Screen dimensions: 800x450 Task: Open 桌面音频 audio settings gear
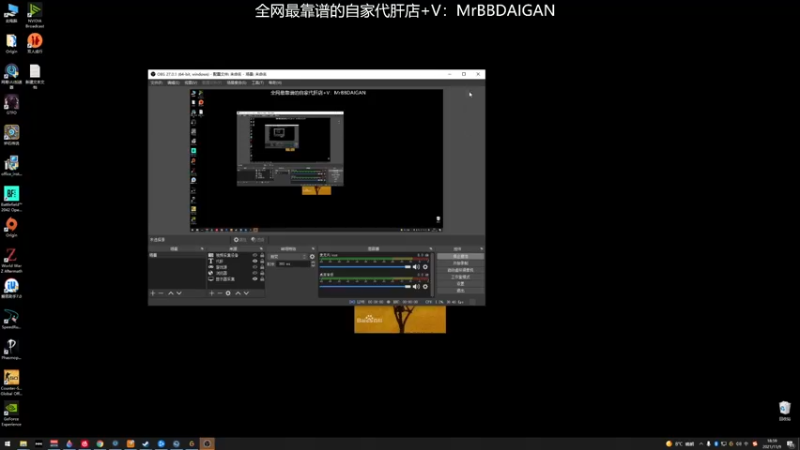click(x=426, y=287)
